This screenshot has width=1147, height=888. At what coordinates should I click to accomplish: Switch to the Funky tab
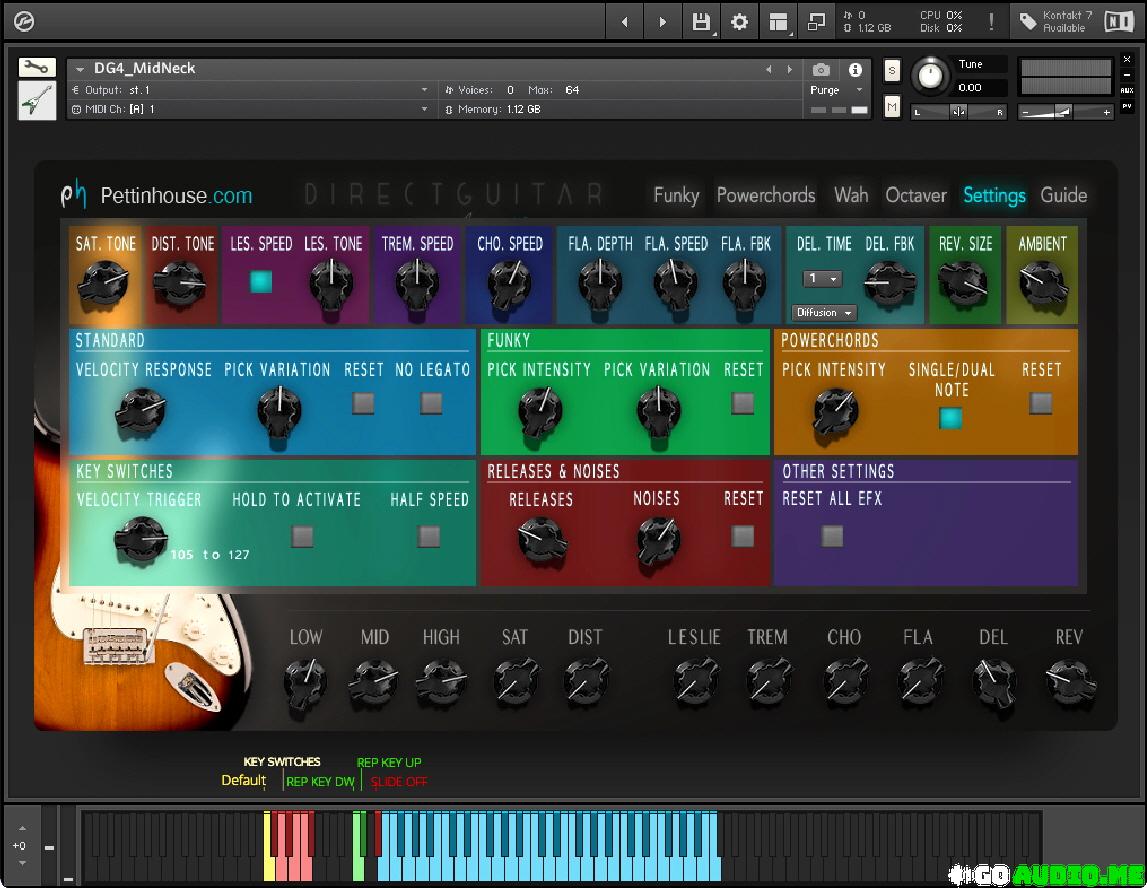(x=676, y=195)
